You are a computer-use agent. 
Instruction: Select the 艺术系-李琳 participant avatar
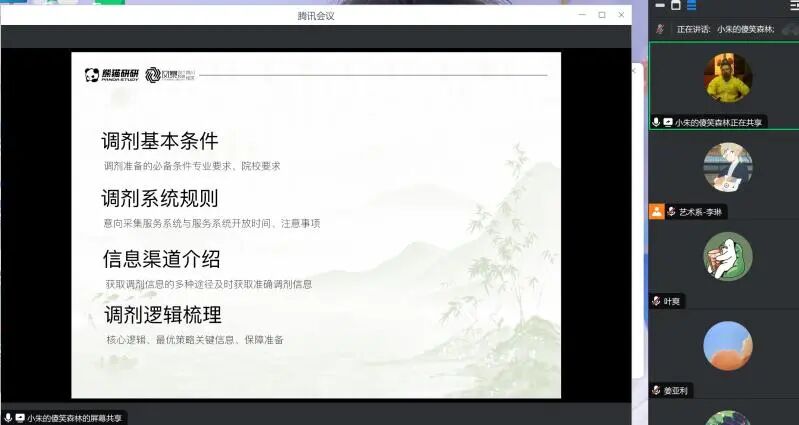point(727,167)
